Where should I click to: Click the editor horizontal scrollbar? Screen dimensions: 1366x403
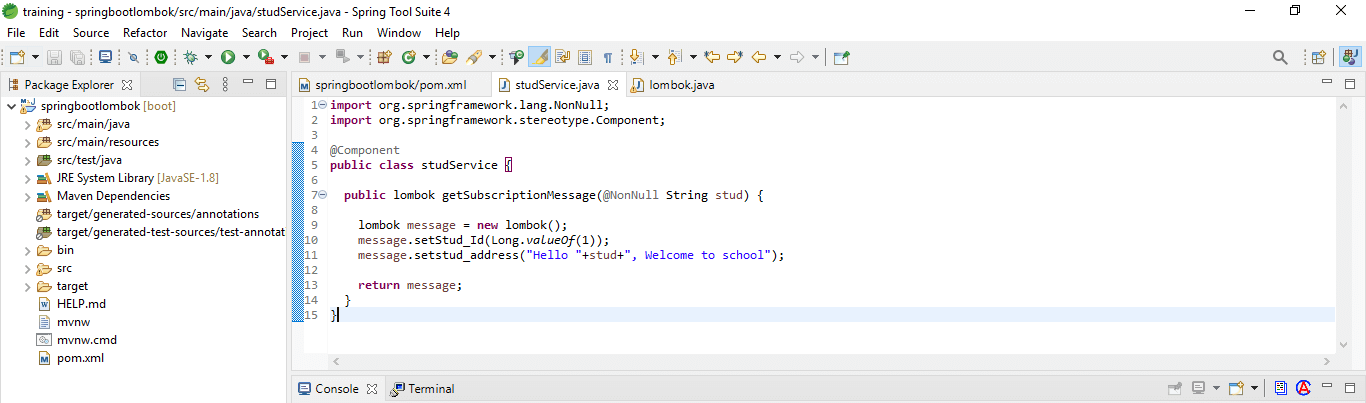(x=832, y=361)
